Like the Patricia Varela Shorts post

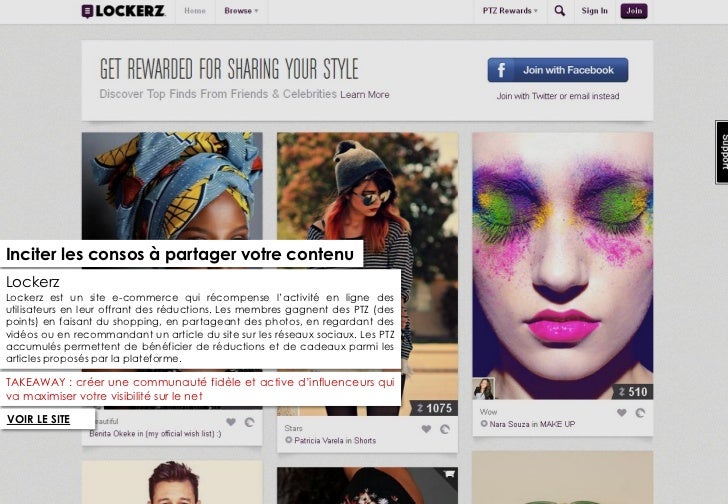coord(426,429)
